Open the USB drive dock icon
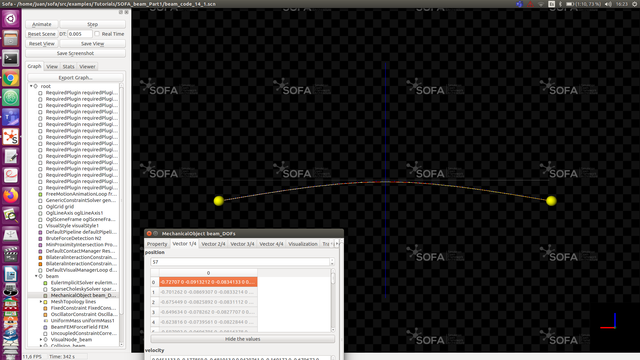The image size is (640, 360). coord(11,235)
